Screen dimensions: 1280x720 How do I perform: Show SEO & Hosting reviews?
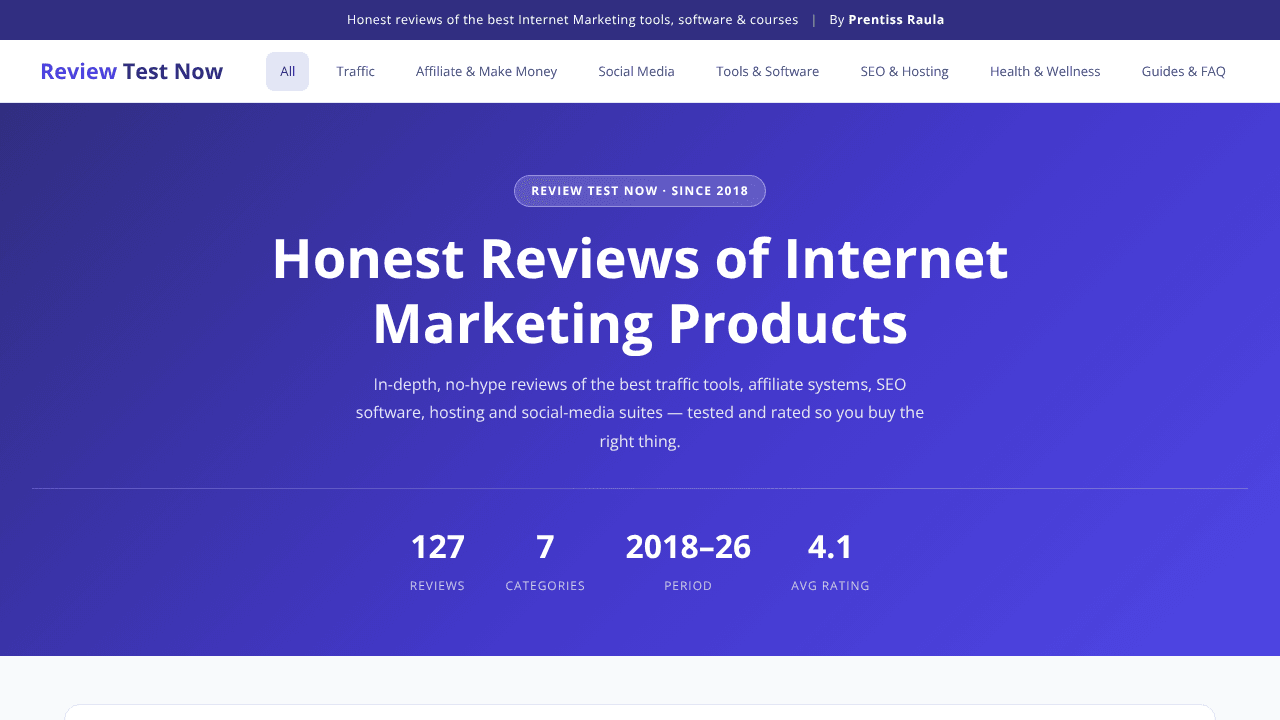tap(904, 71)
